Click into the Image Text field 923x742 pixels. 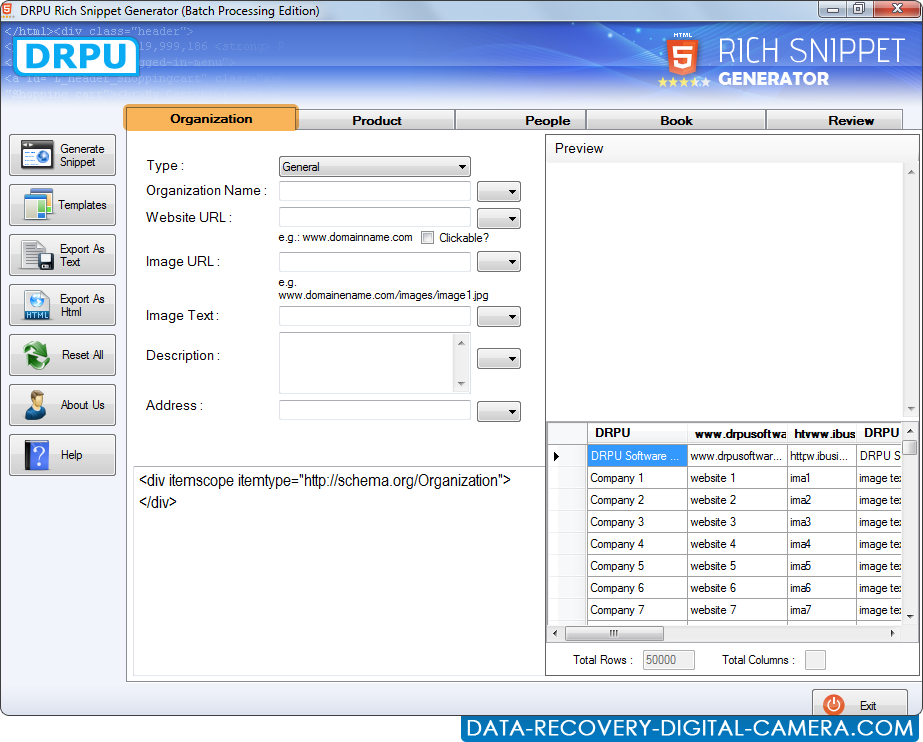tap(374, 316)
